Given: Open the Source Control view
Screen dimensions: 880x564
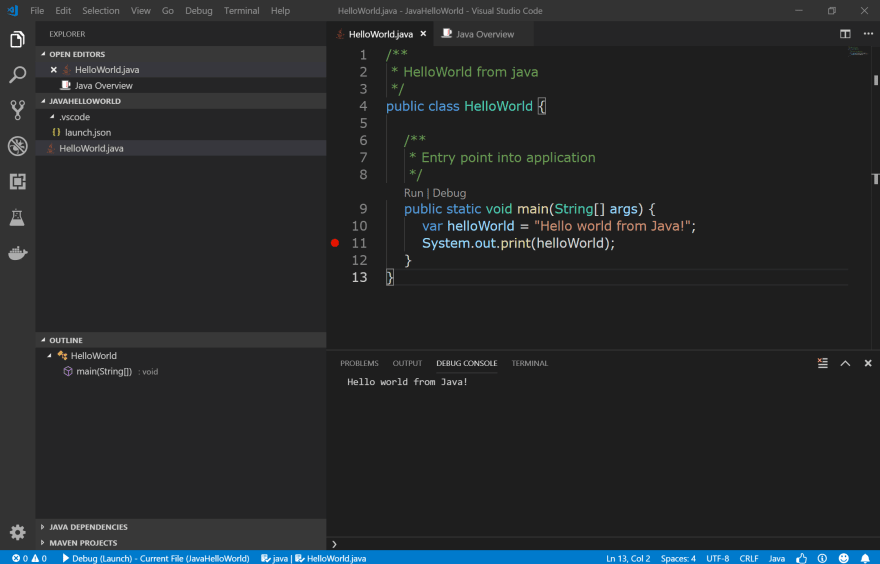Looking at the screenshot, I should pyautogui.click(x=17, y=110).
